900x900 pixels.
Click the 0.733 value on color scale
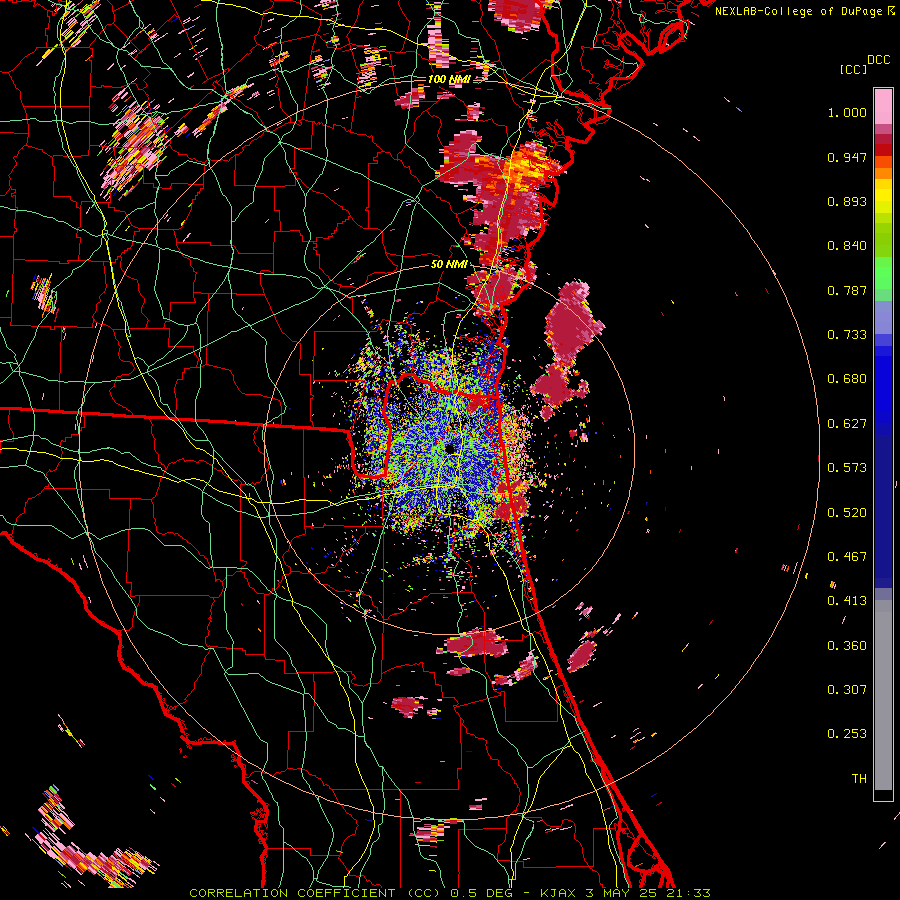coord(847,335)
